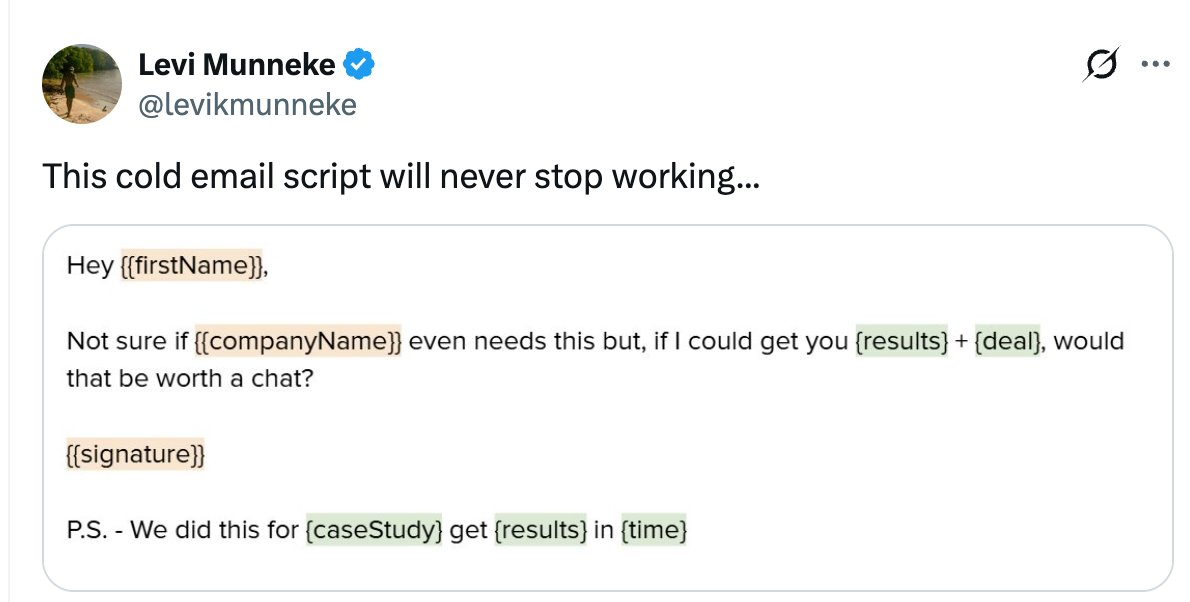Image resolution: width=1190 pixels, height=602 pixels.
Task: Click the {results} tag in the P.S. line
Action: click(x=540, y=531)
